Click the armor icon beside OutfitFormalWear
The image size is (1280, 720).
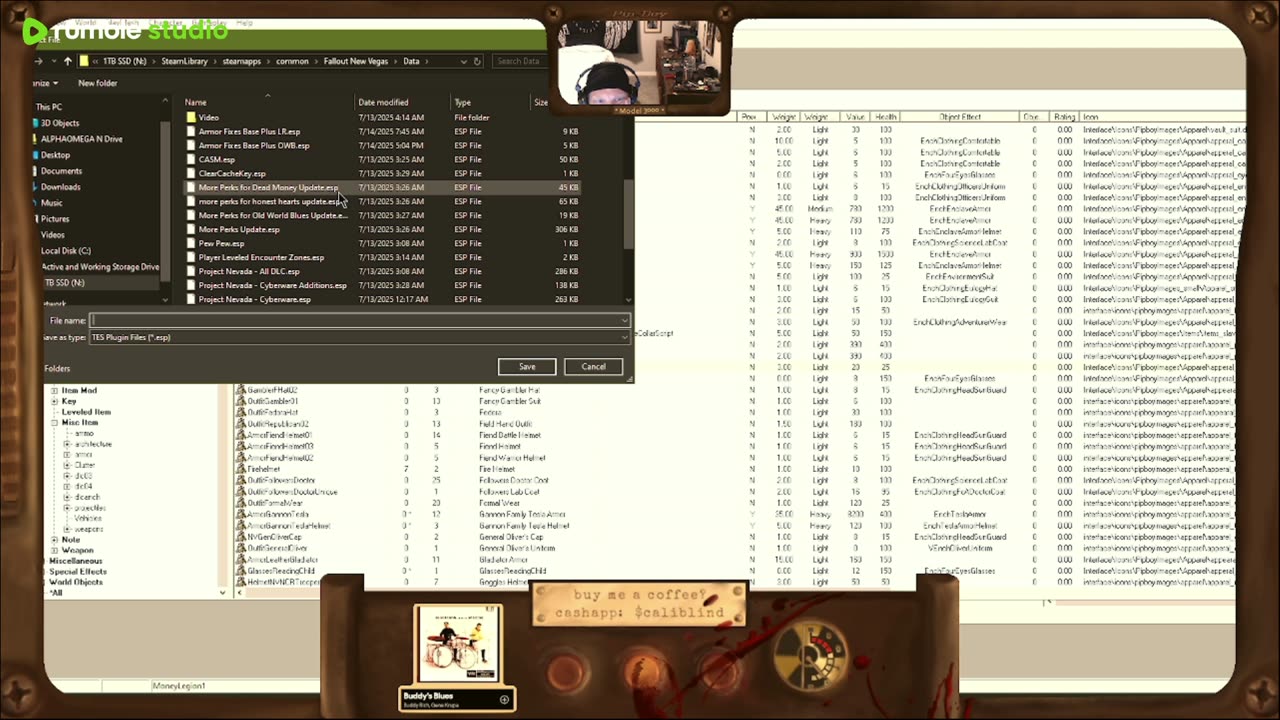240,503
